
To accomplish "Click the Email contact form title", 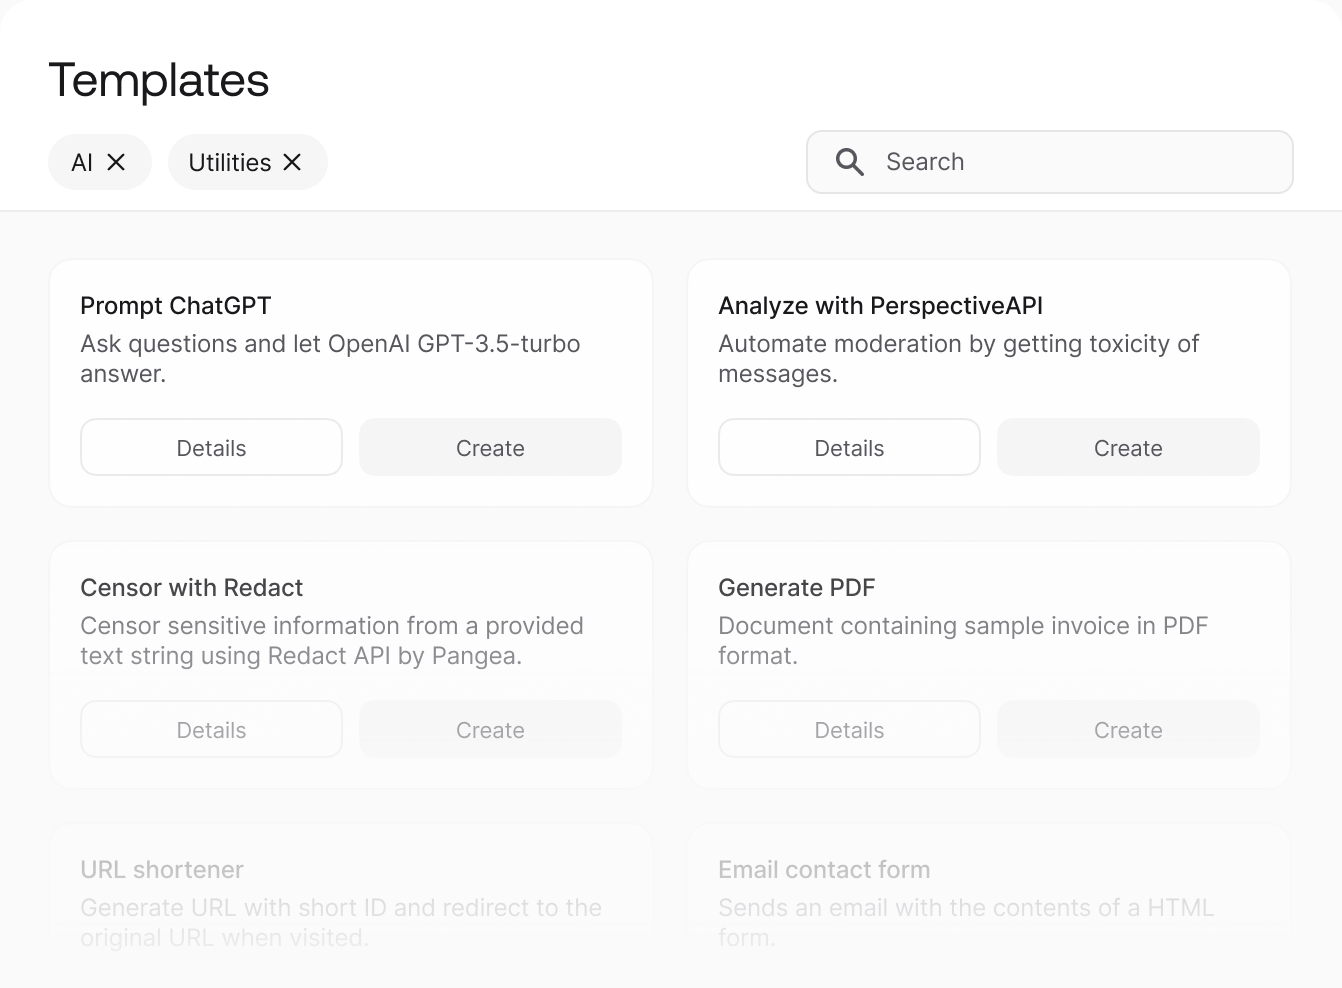I will 824,870.
